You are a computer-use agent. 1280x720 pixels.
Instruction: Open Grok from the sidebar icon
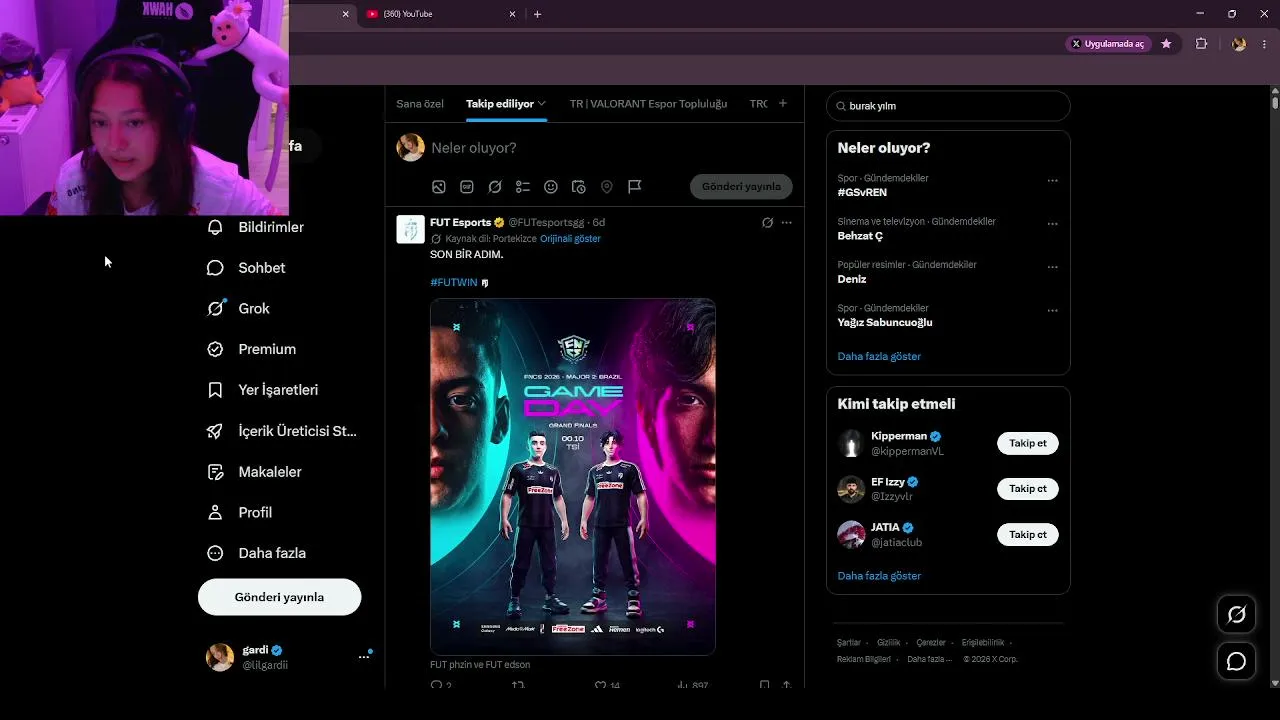click(215, 309)
